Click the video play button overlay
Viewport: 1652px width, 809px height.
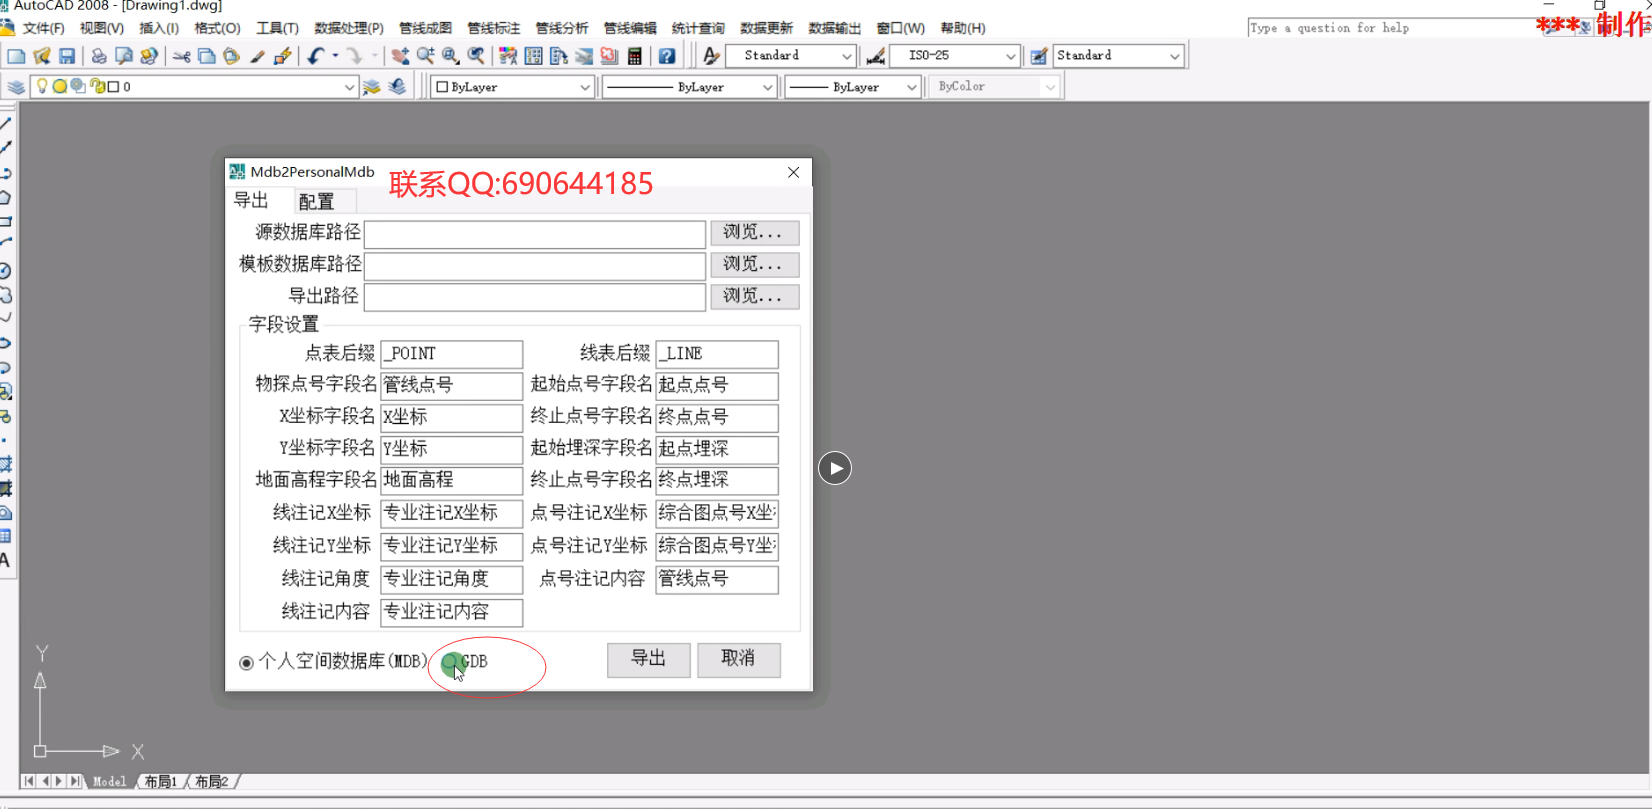[x=835, y=468]
